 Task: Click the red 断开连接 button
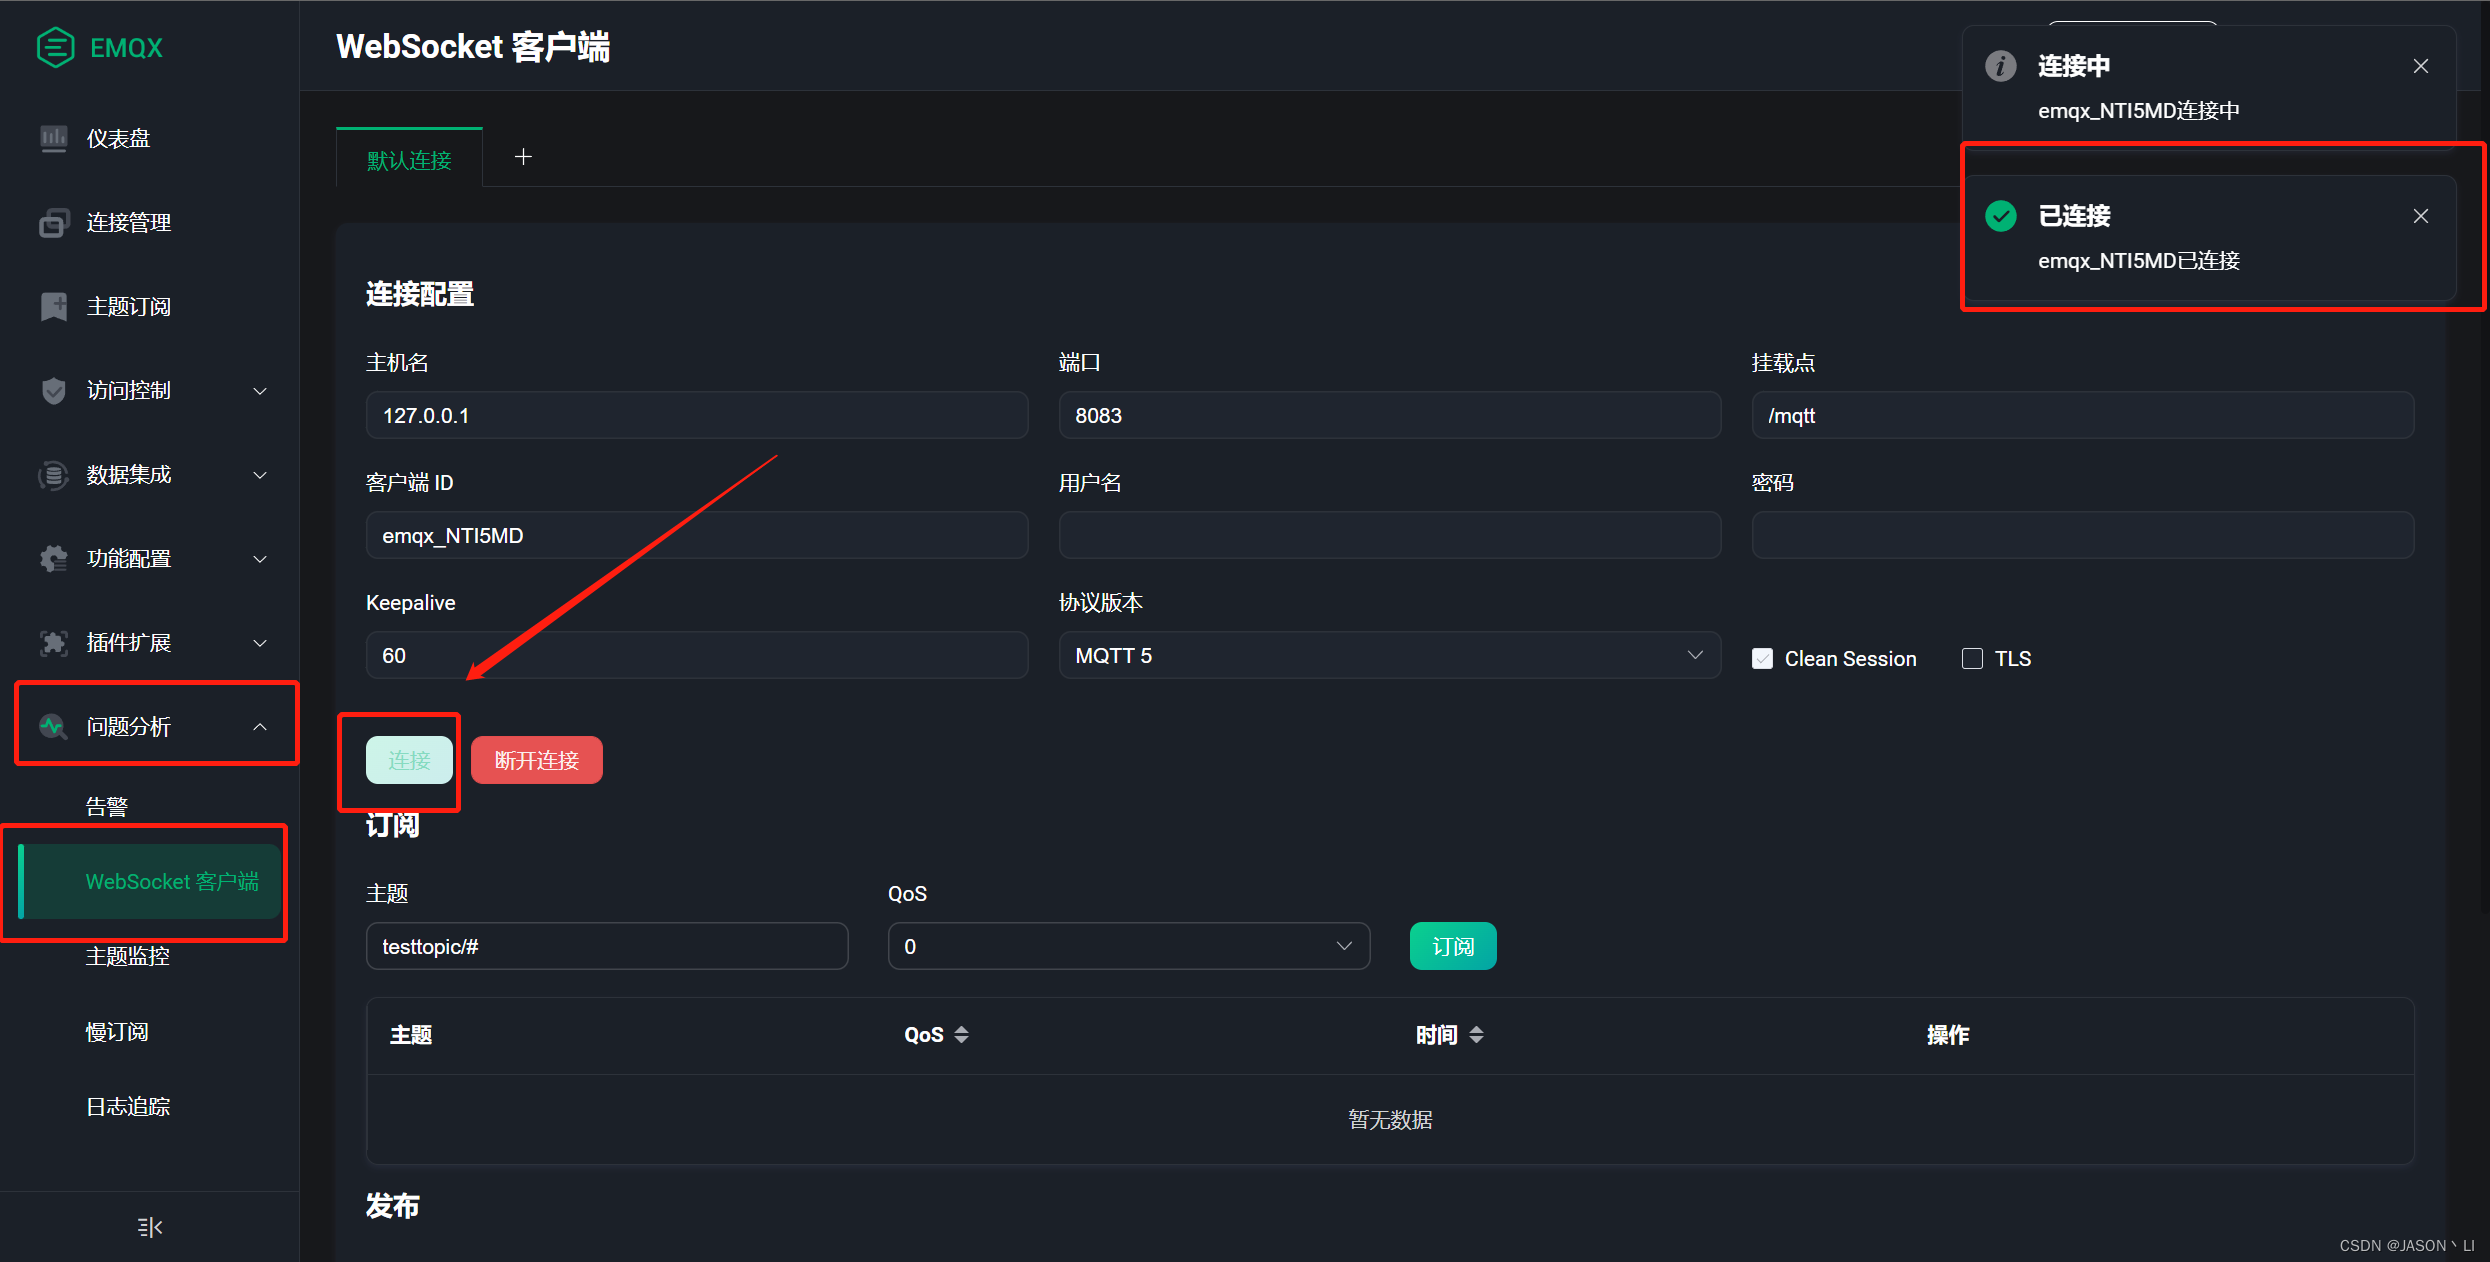pos(536,760)
